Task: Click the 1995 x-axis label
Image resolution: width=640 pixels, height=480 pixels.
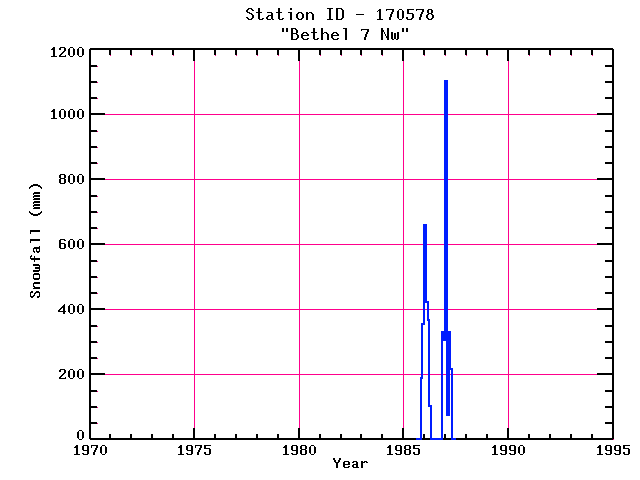Action: 613,450
